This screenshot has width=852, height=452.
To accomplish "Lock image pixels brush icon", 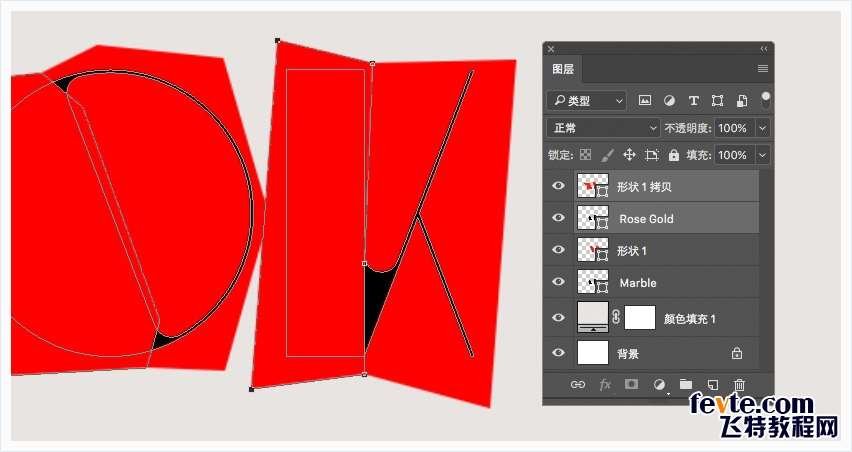I will (607, 155).
